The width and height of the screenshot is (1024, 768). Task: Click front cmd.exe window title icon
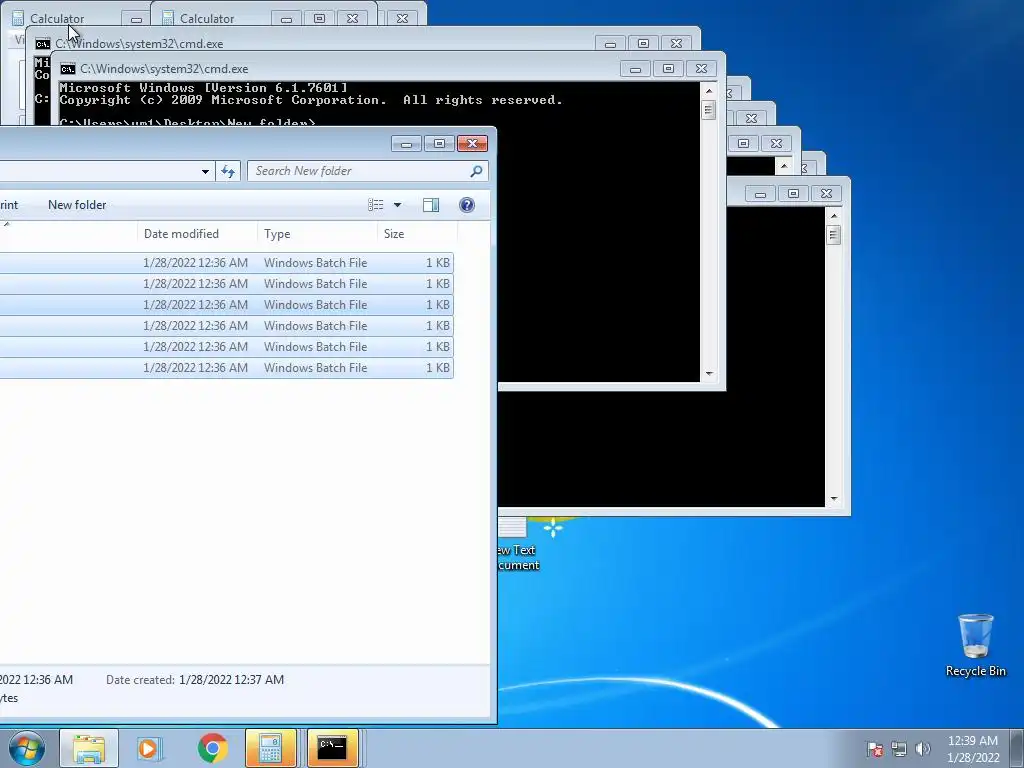click(67, 69)
